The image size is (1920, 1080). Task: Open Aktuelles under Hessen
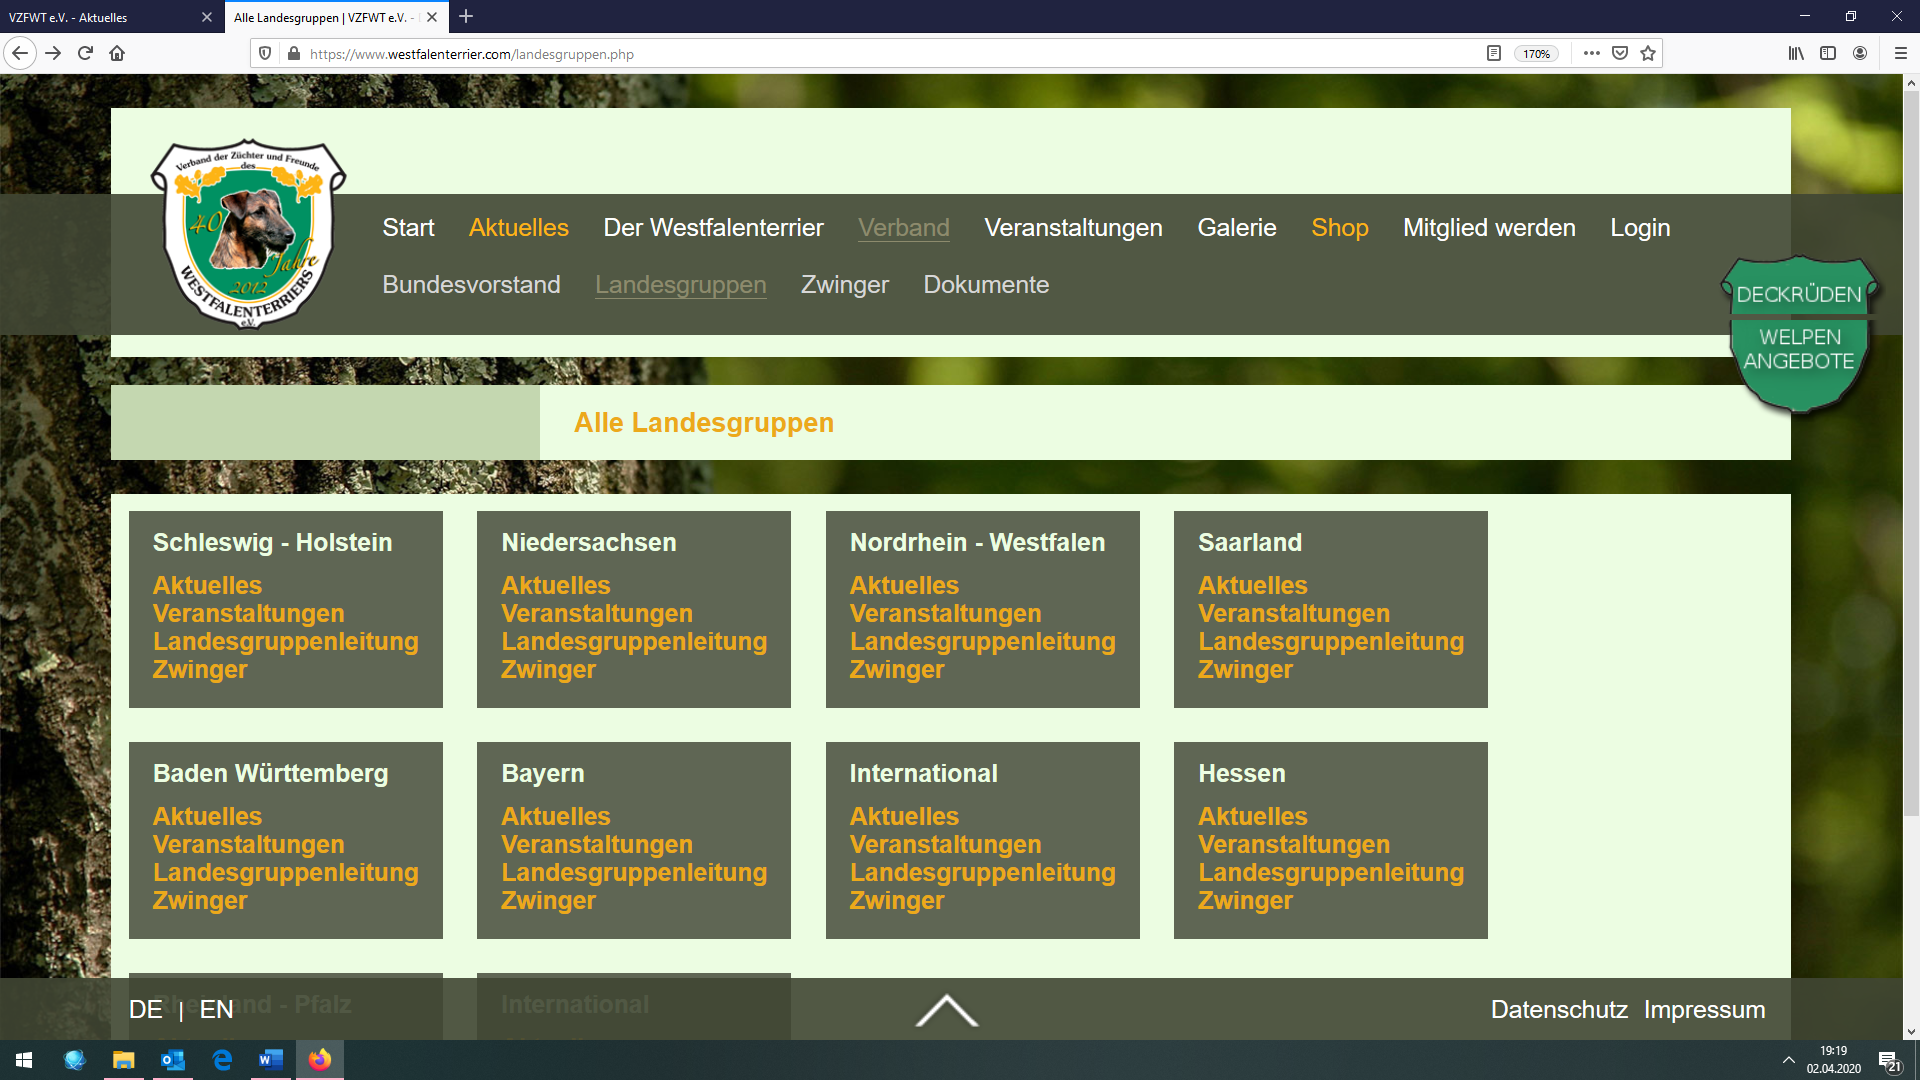1253,816
